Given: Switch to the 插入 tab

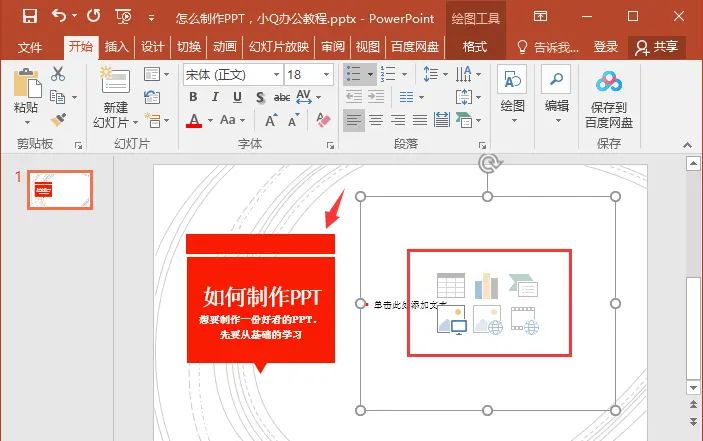Looking at the screenshot, I should pyautogui.click(x=117, y=46).
